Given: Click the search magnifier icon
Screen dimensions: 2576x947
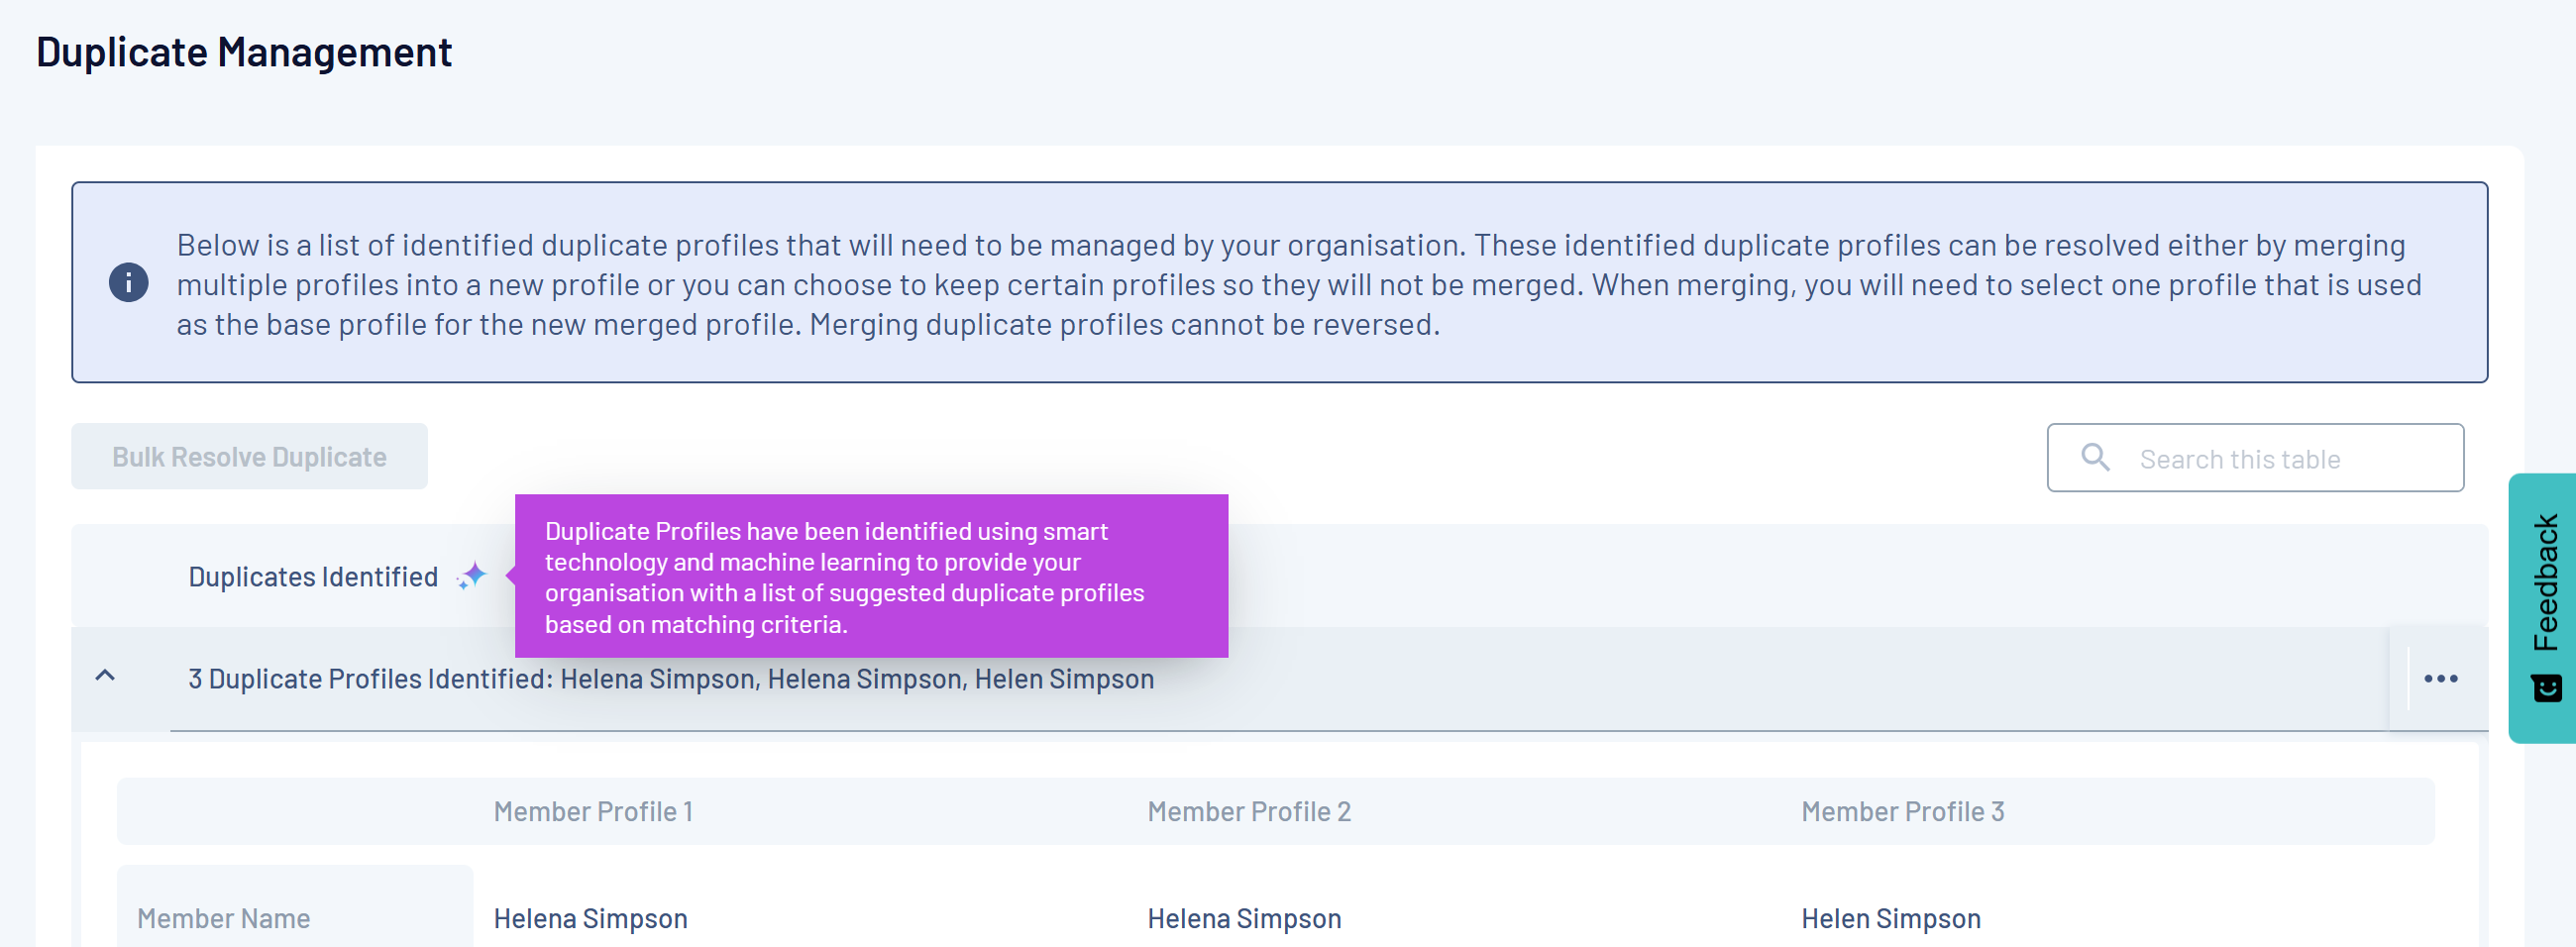Looking at the screenshot, I should pyautogui.click(x=2095, y=457).
